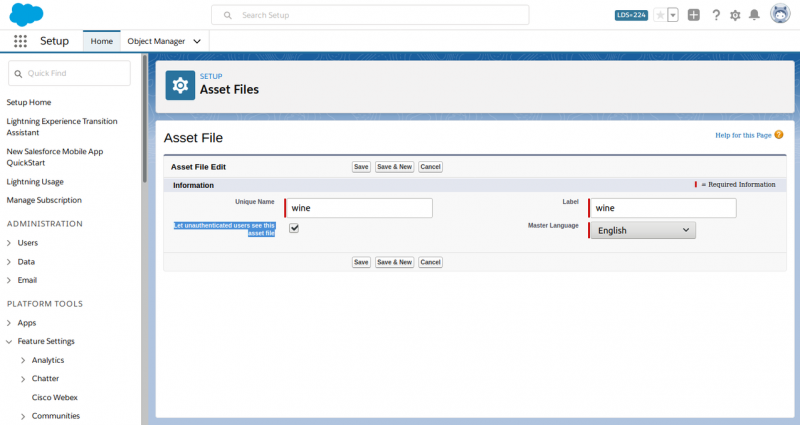
Task: Expand the Data section
Action: click(9, 262)
